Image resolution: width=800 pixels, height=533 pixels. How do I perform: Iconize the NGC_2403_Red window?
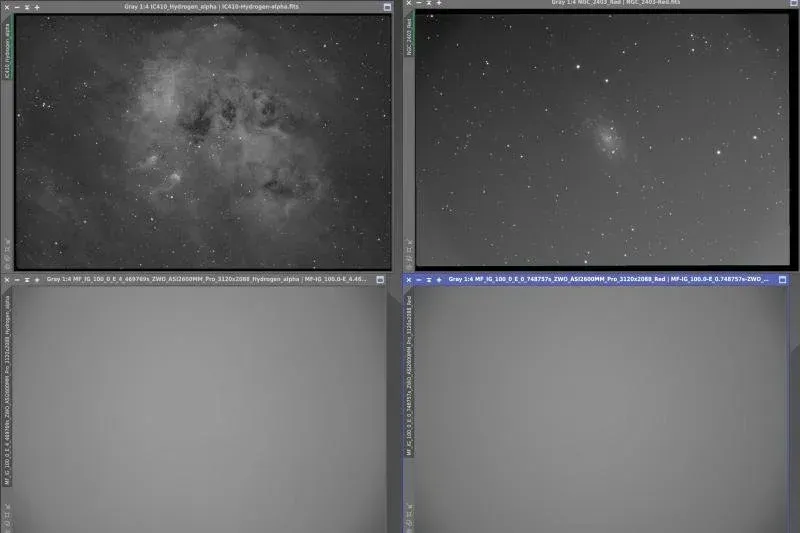[419, 3]
